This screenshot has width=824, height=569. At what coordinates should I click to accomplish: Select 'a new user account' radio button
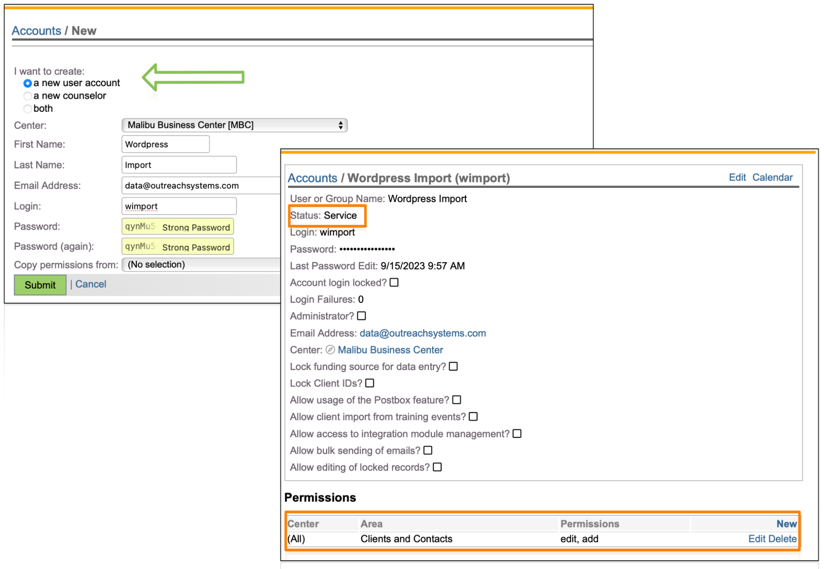(x=28, y=84)
